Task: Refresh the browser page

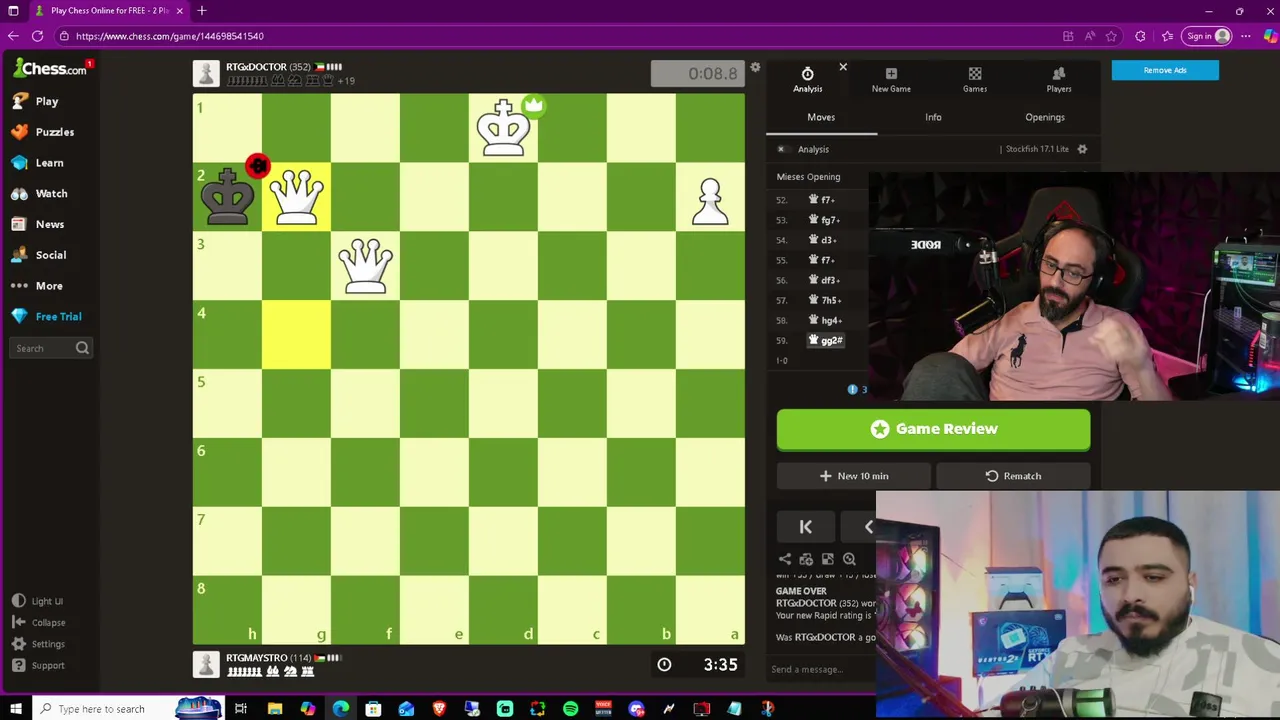Action: [37, 36]
